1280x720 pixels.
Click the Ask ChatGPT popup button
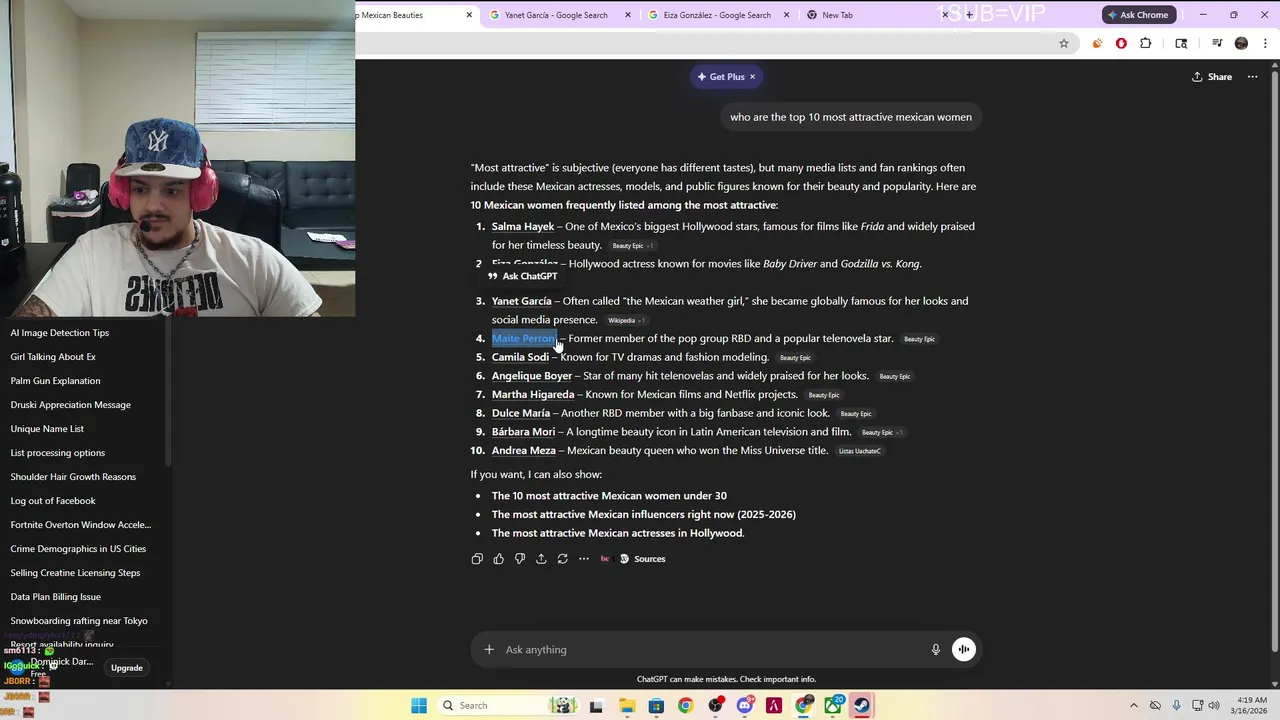(522, 276)
